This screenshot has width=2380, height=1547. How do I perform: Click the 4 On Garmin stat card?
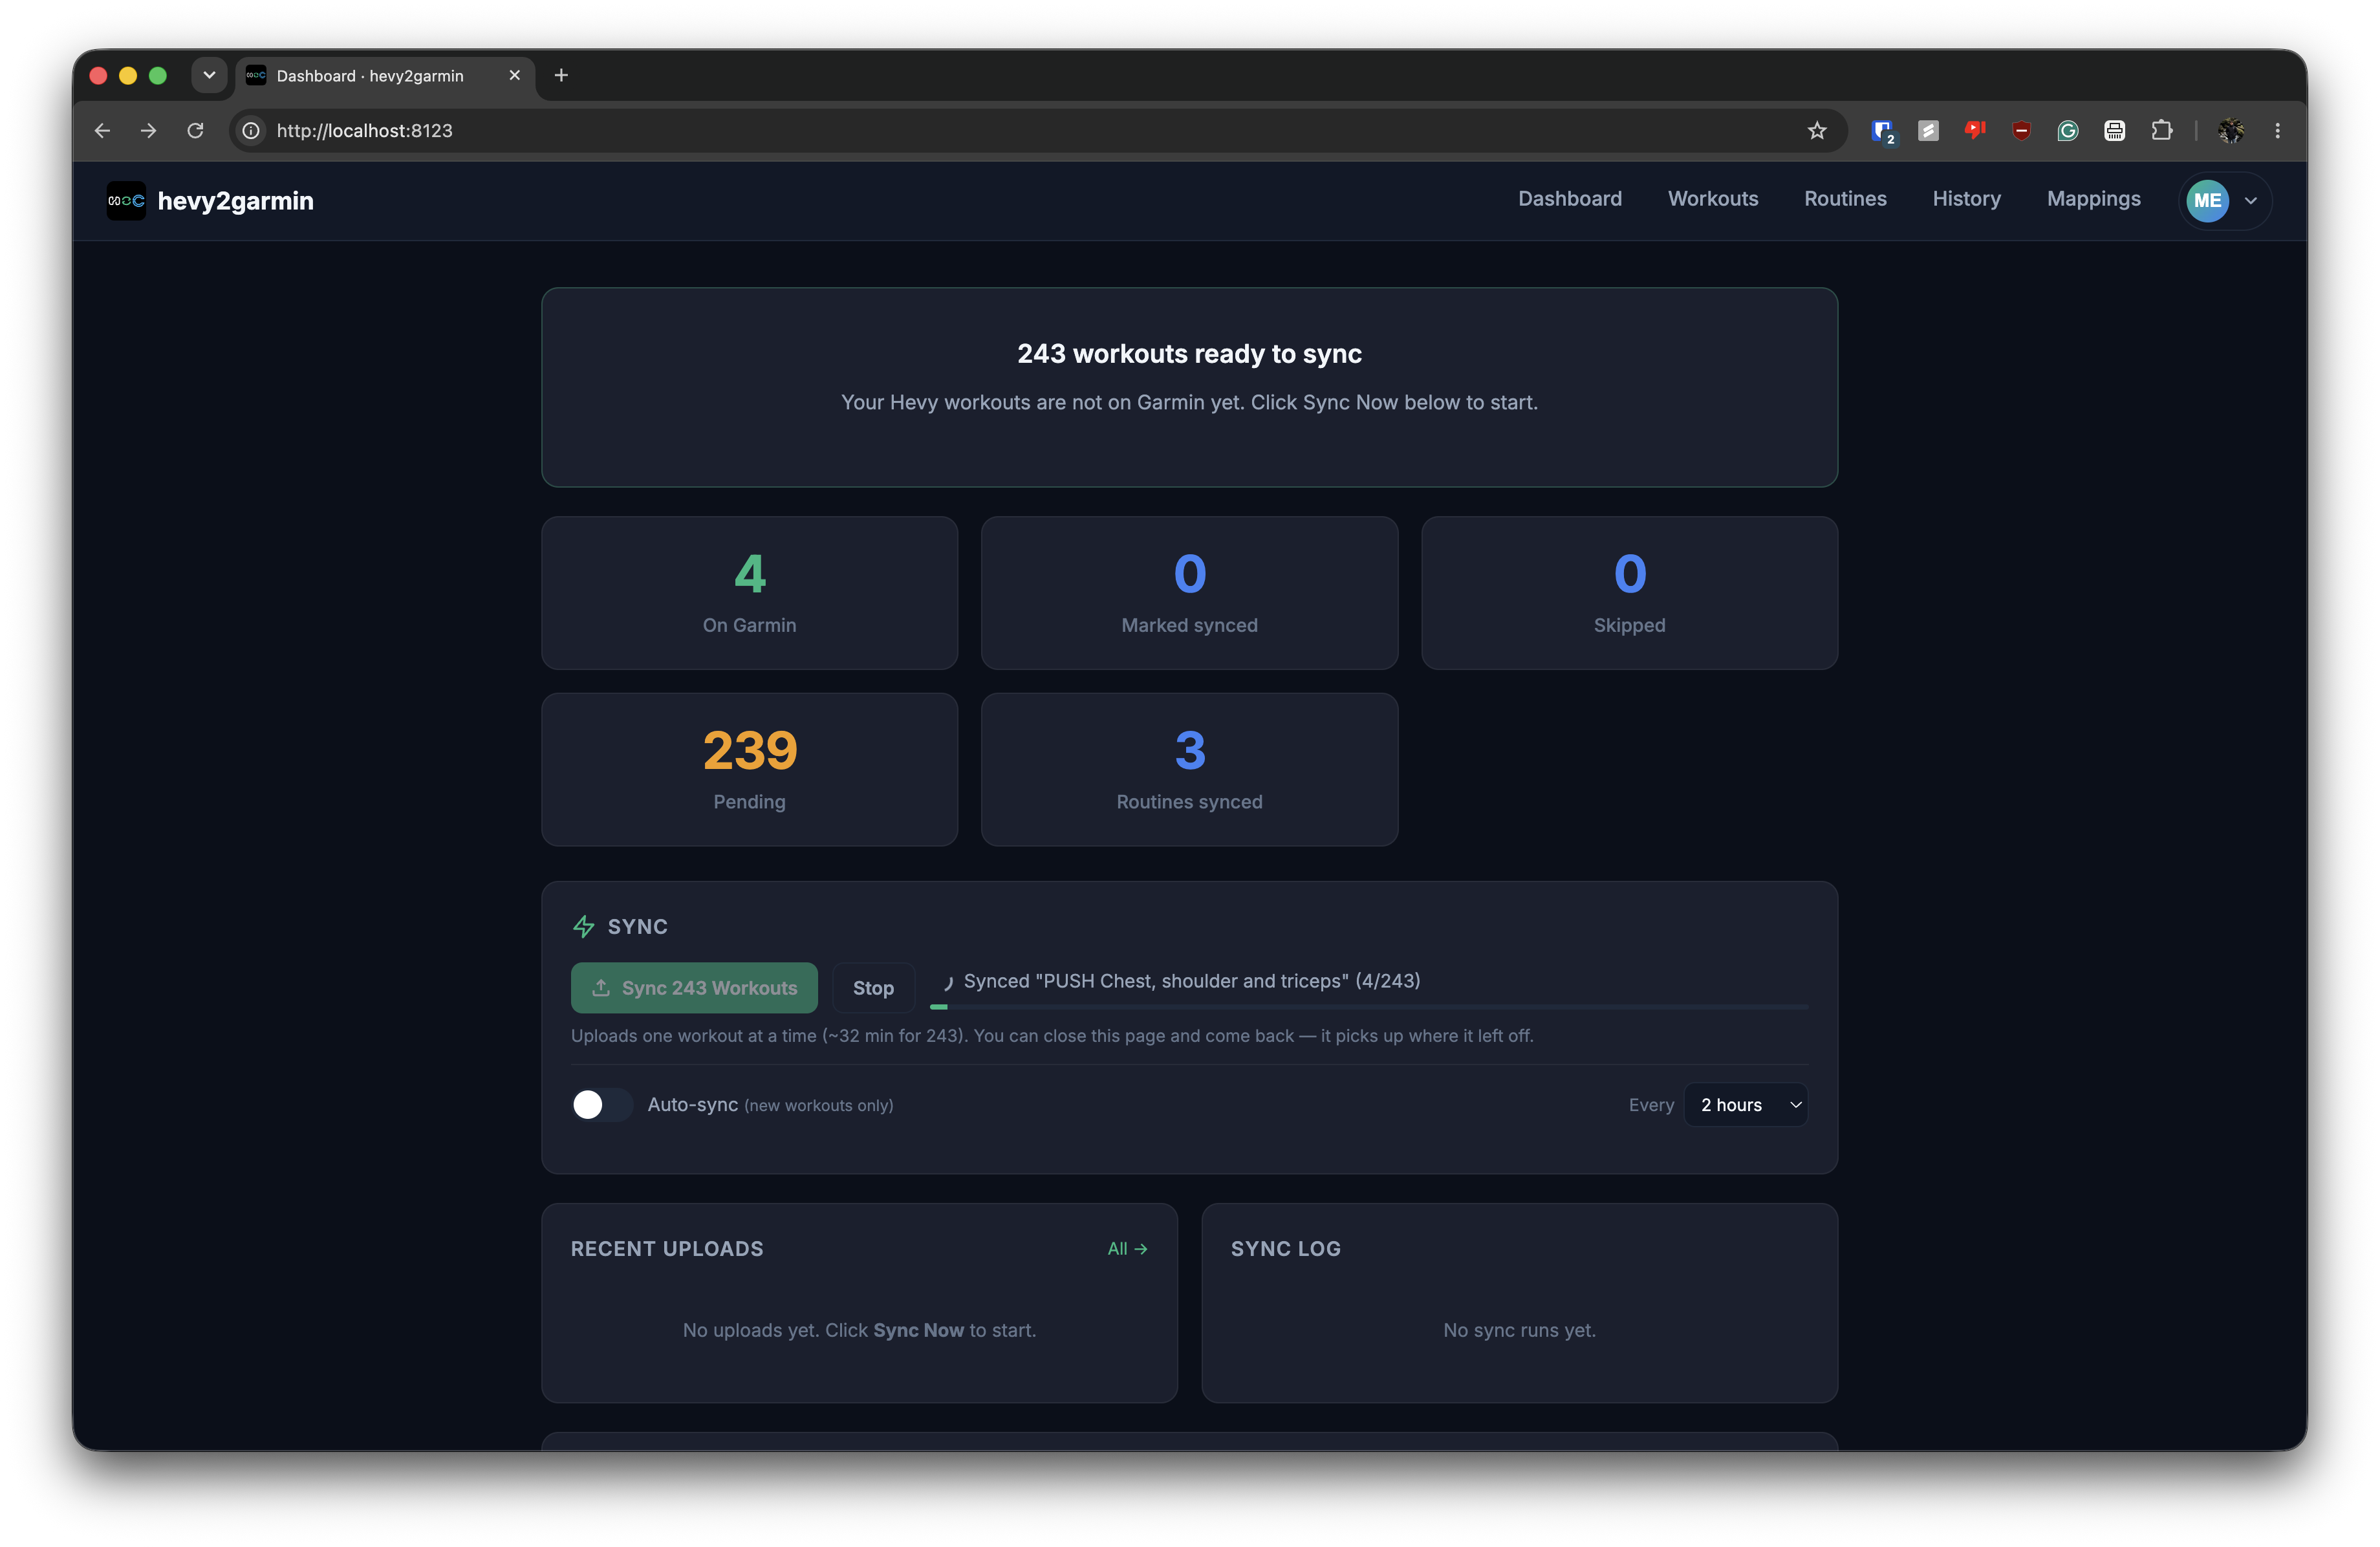pyautogui.click(x=749, y=592)
